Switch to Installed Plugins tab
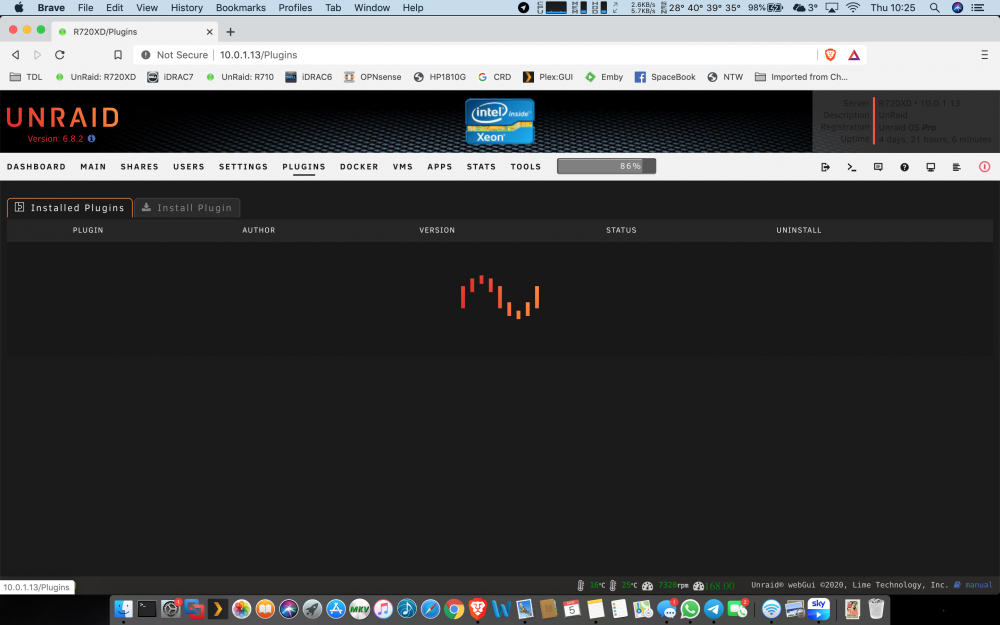Image resolution: width=1000 pixels, height=625 pixels. (70, 207)
